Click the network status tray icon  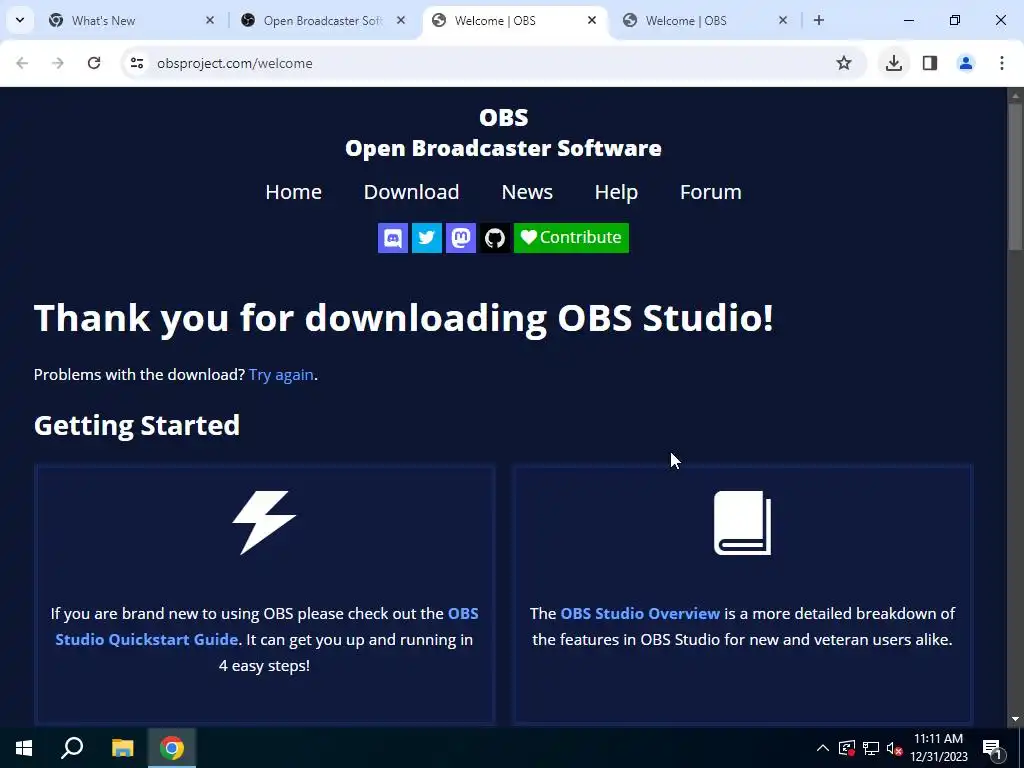(x=871, y=748)
